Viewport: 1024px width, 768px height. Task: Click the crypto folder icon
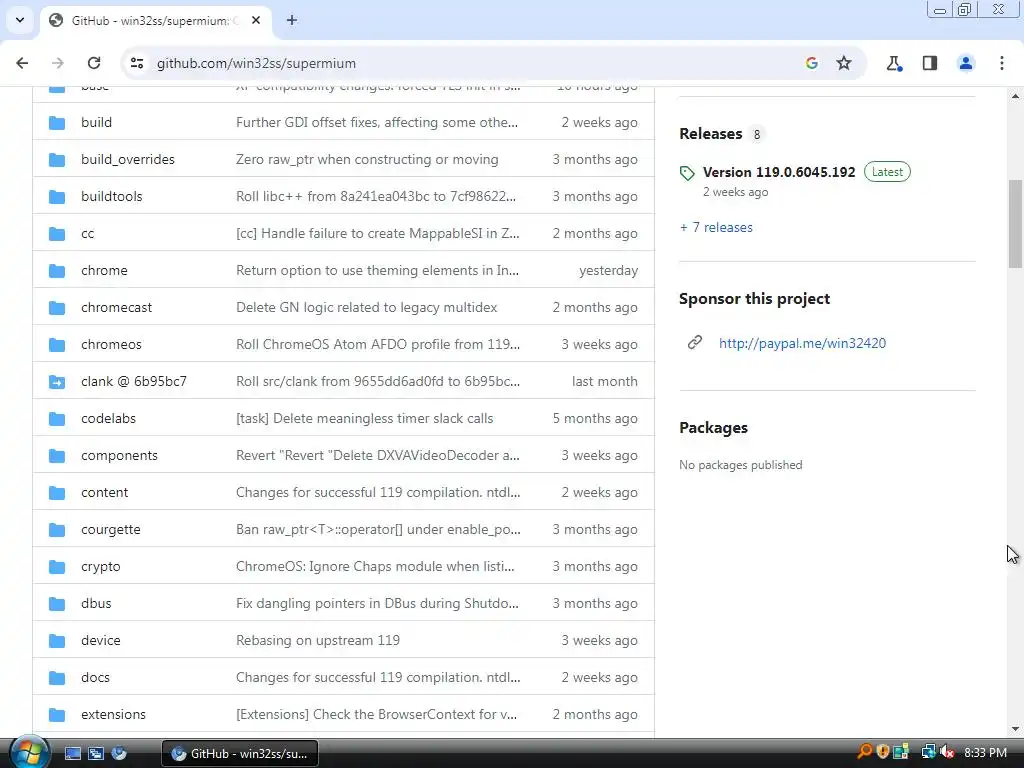[57, 567]
